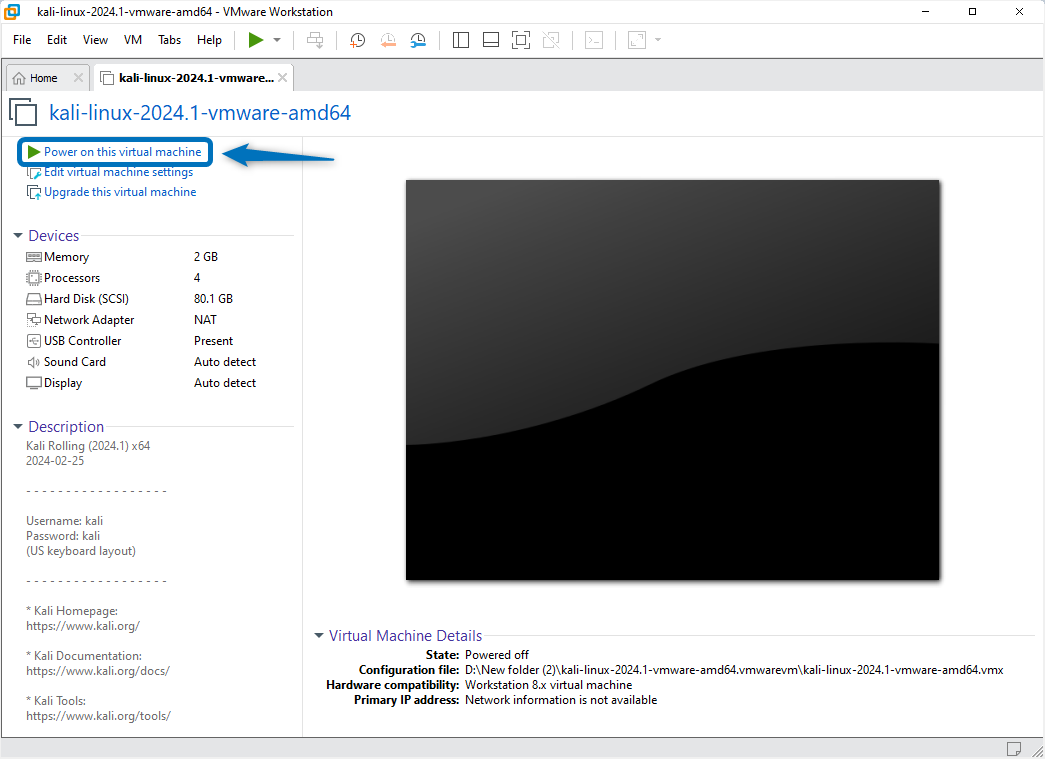Enter full screen mode via toolbar icon
Screen dimensions: 1045x759
[520, 40]
